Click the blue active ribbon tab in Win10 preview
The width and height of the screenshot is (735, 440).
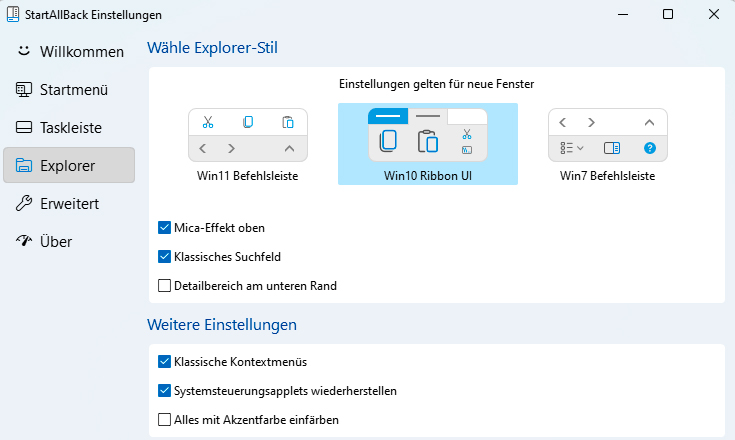[x=388, y=116]
